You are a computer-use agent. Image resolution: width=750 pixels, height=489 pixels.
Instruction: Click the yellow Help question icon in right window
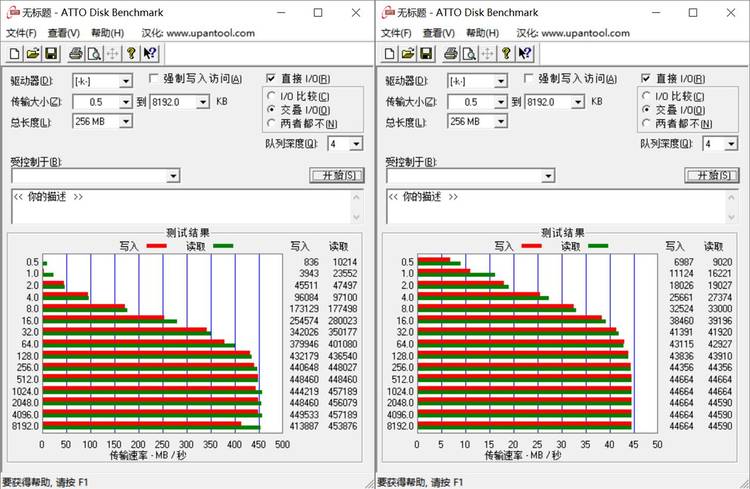(x=506, y=53)
